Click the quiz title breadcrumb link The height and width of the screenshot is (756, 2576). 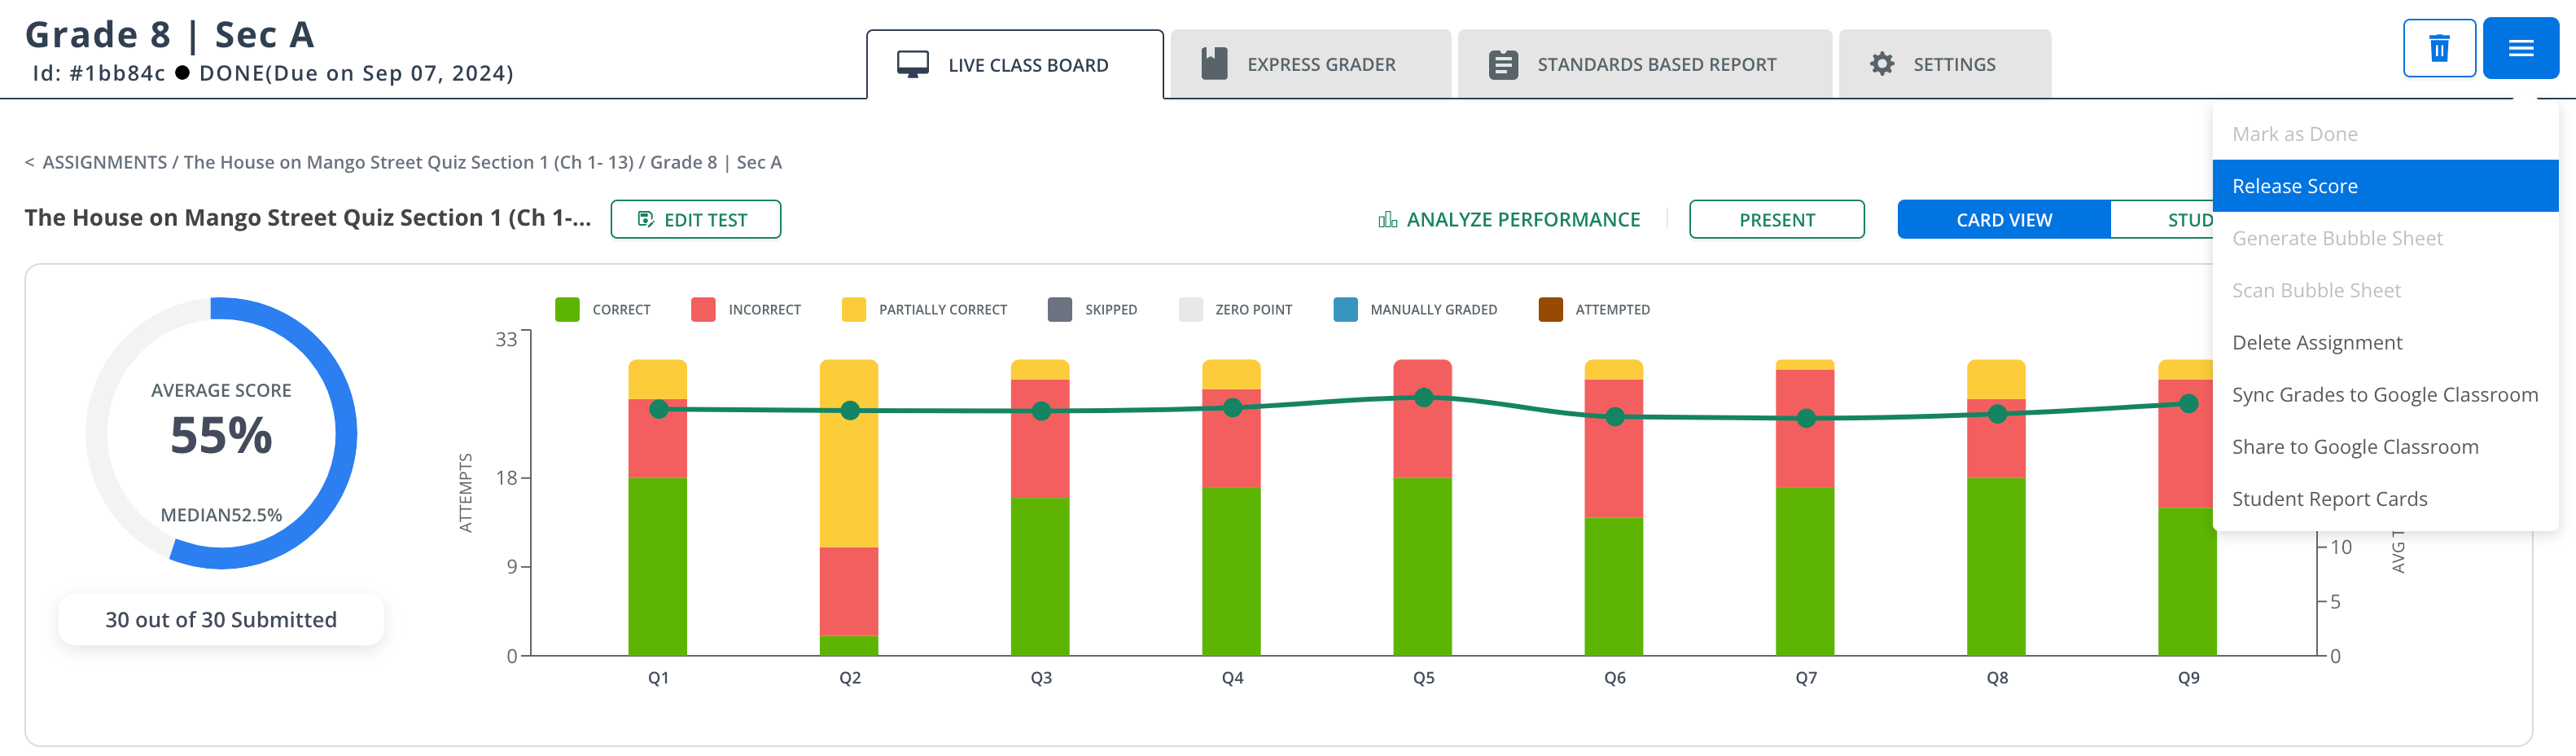408,162
